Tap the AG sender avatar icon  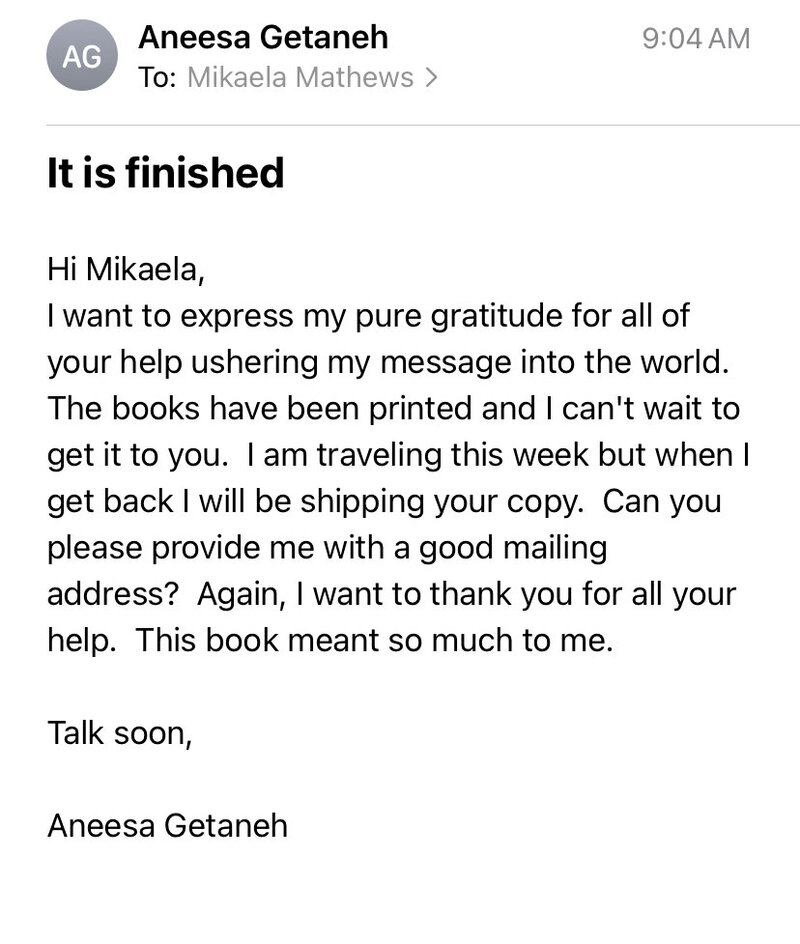(x=82, y=55)
